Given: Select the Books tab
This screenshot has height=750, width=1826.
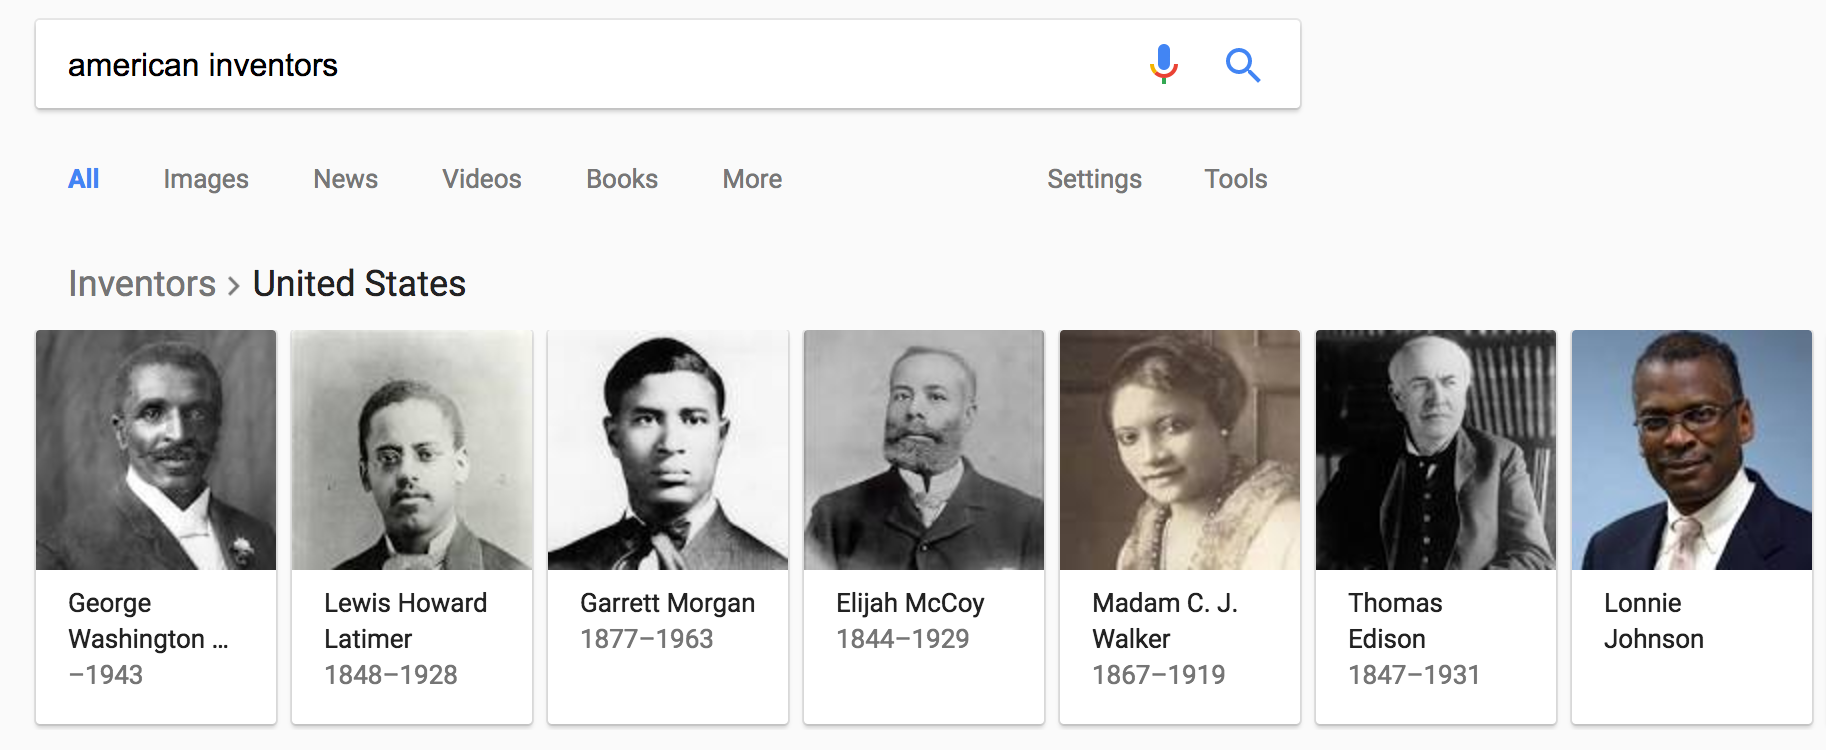Looking at the screenshot, I should [622, 179].
